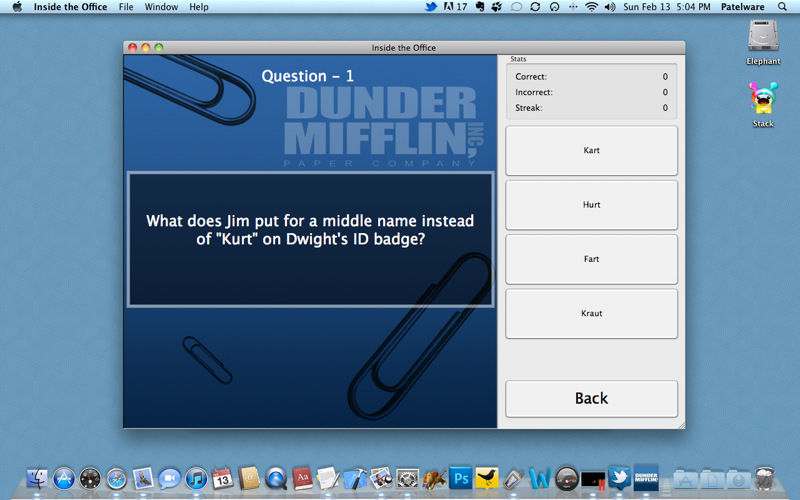The width and height of the screenshot is (800, 500).
Task: Open Spotlight search magnifier
Action: point(782,7)
